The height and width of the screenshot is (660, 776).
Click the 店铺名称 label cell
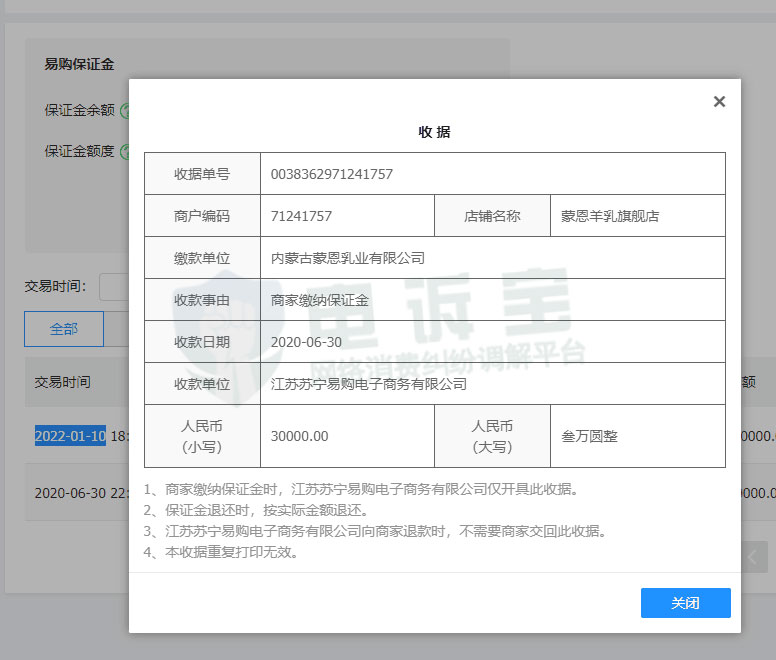[x=492, y=216]
